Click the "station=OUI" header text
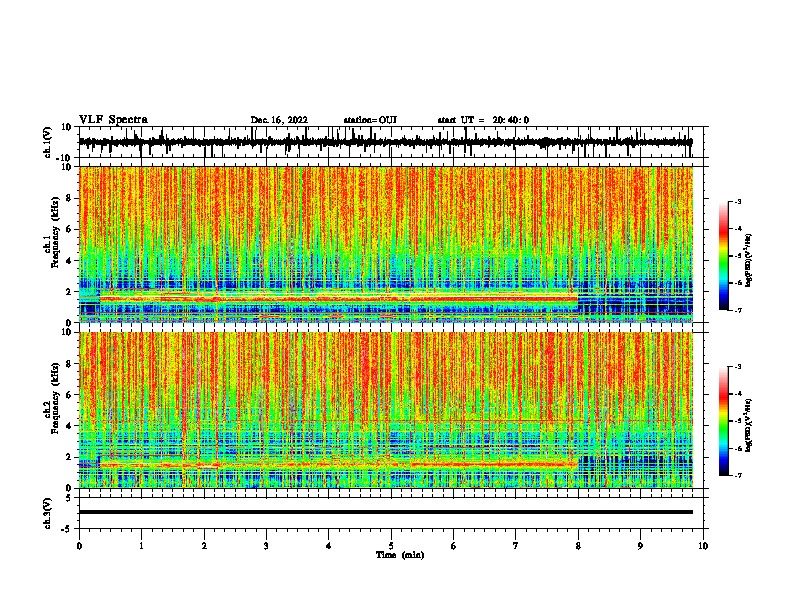Screen dimensions: 792x612 [370, 120]
